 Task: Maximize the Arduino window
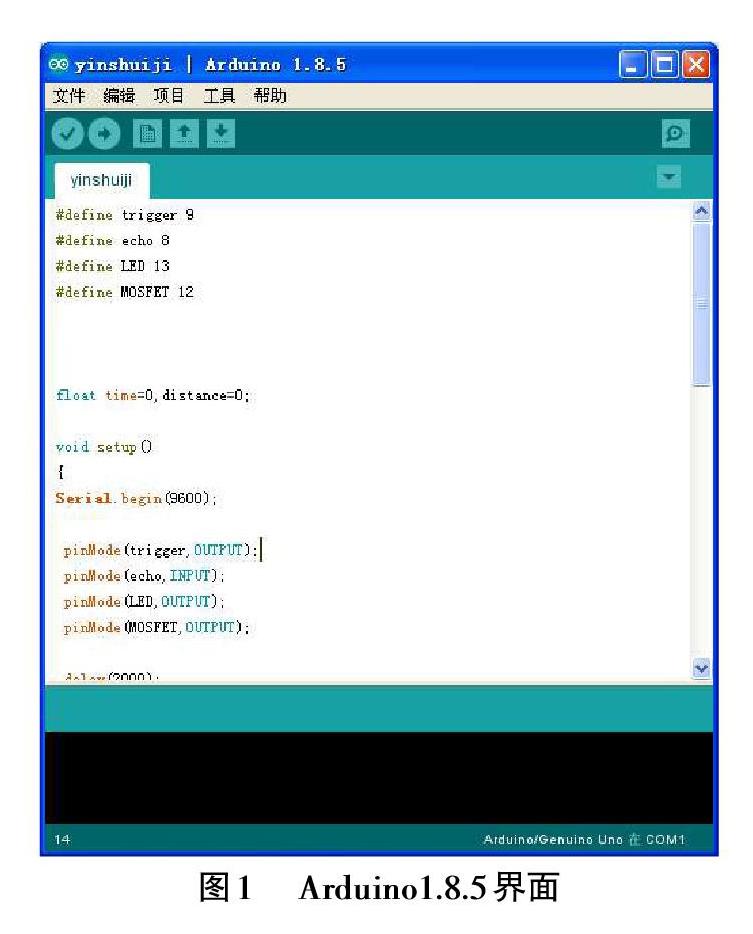click(x=664, y=64)
